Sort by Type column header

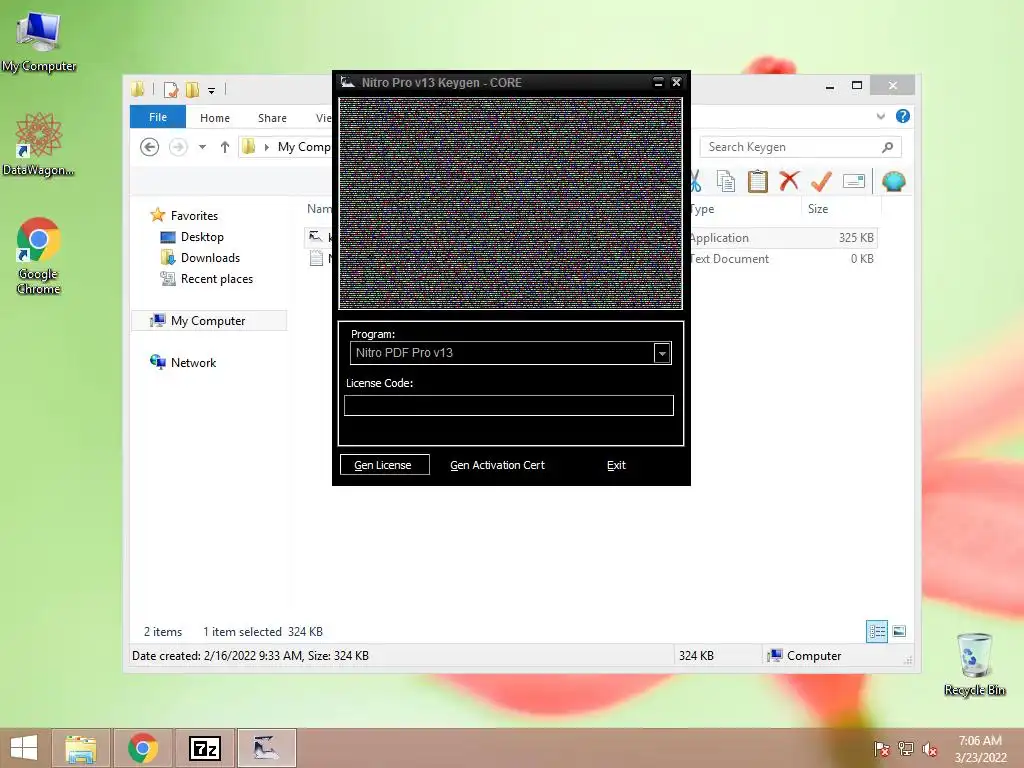pyautogui.click(x=702, y=209)
